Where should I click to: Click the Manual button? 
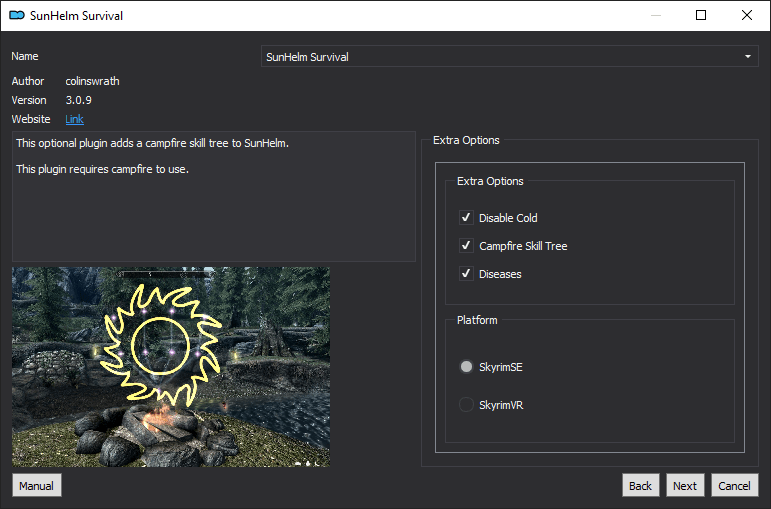pos(36,485)
